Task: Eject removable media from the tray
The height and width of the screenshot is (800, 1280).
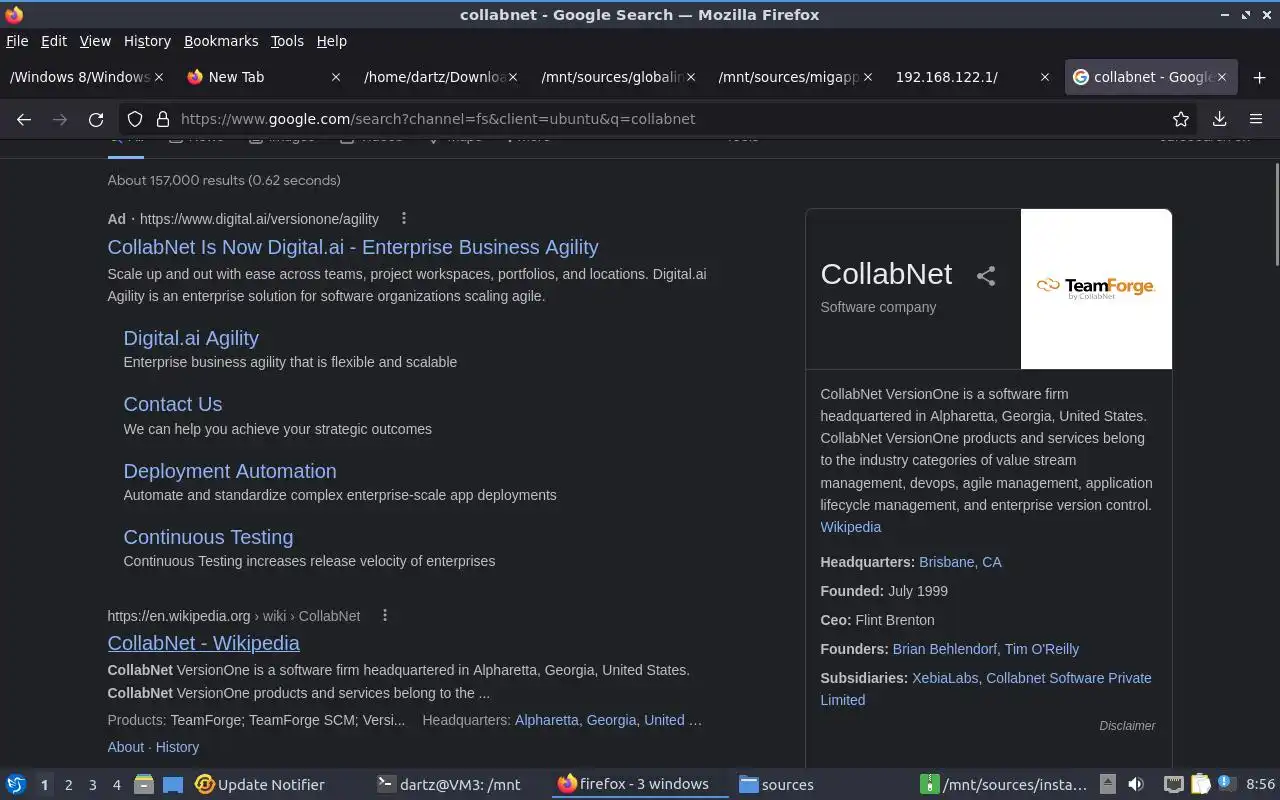Action: 1108,785
